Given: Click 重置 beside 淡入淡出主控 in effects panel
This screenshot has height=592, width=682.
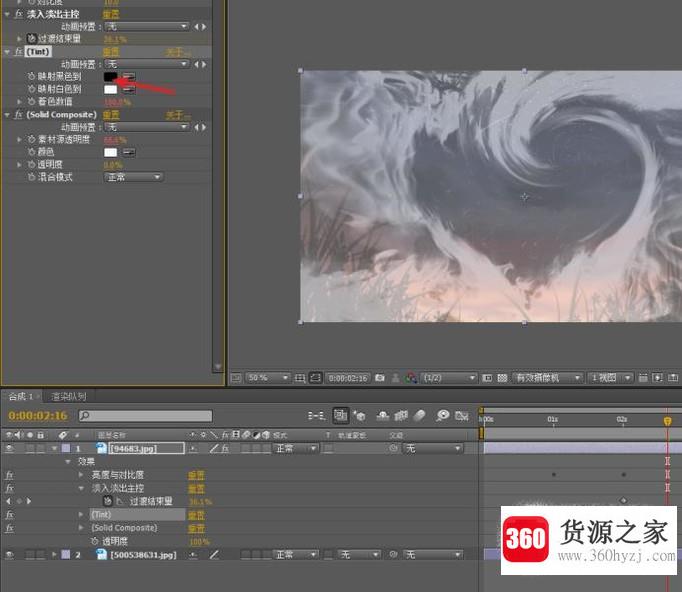Looking at the screenshot, I should (x=111, y=14).
